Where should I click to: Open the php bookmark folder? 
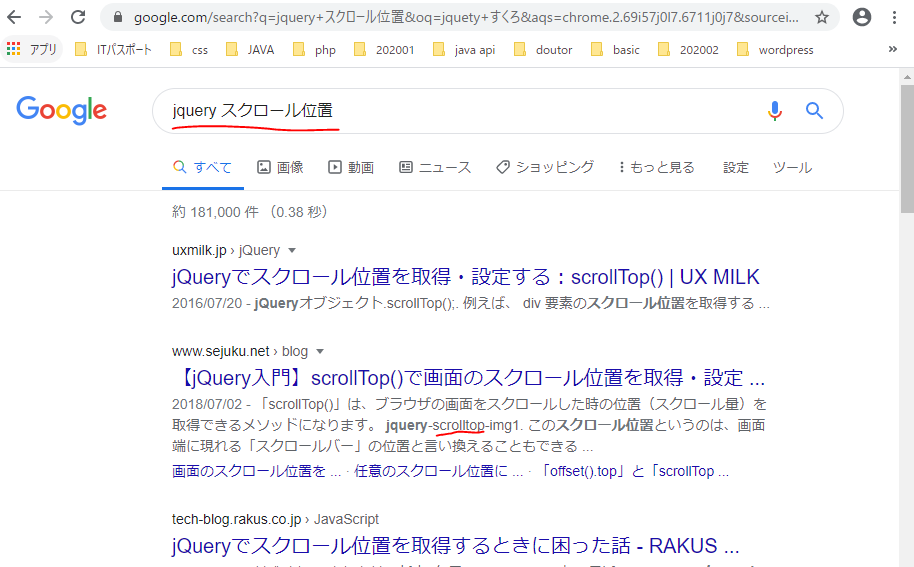click(314, 50)
